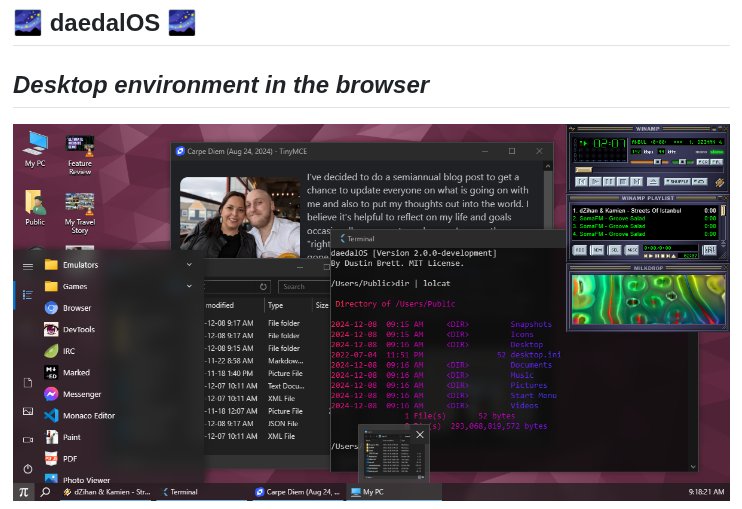Click the refresh icon in file explorer address bar
The width and height of the screenshot is (742, 509).
263,287
